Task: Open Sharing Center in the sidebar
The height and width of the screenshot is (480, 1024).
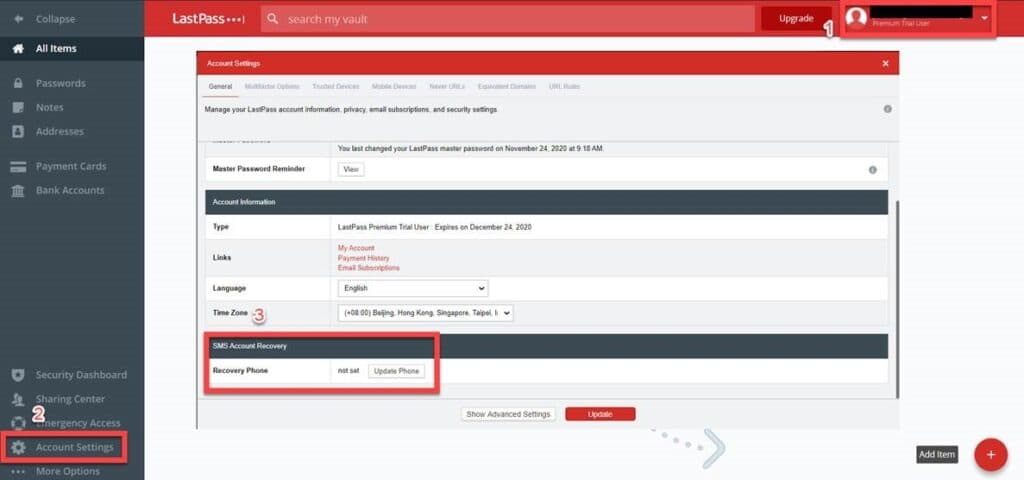Action: 72,399
